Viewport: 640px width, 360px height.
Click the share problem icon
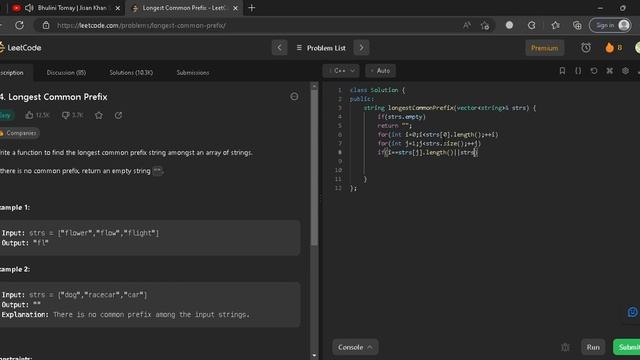(118, 115)
